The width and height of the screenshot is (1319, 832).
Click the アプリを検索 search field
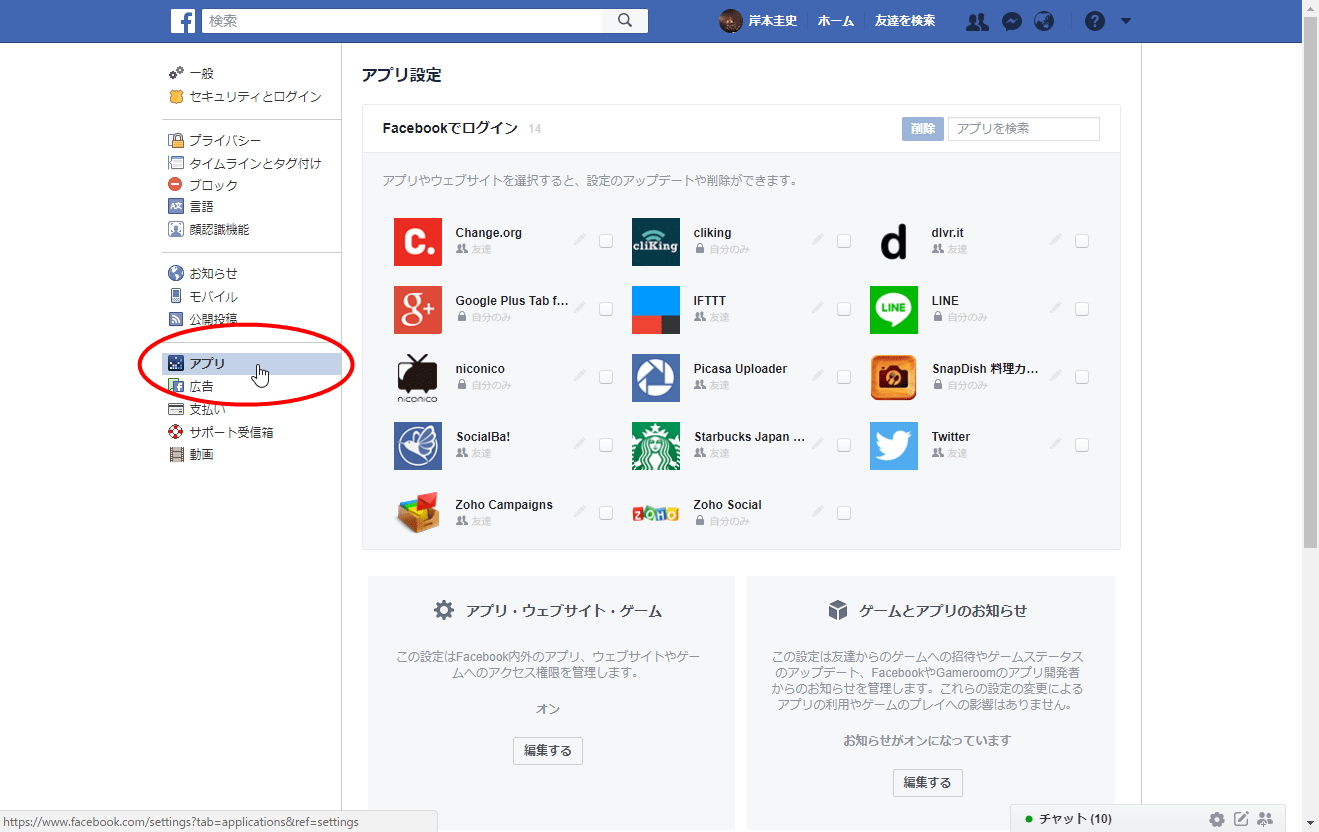(x=1023, y=129)
